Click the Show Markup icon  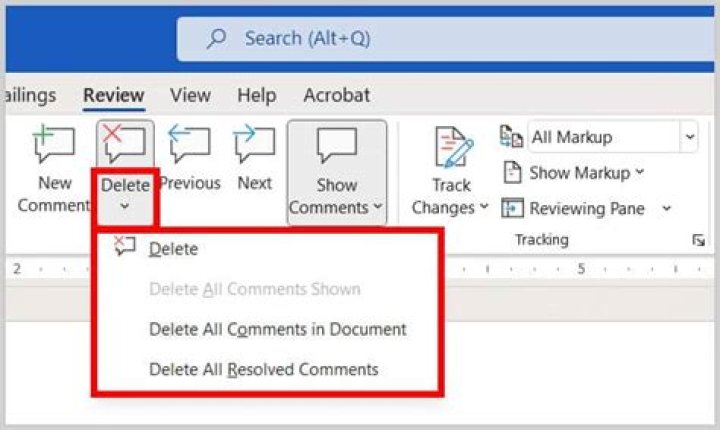[x=513, y=172]
